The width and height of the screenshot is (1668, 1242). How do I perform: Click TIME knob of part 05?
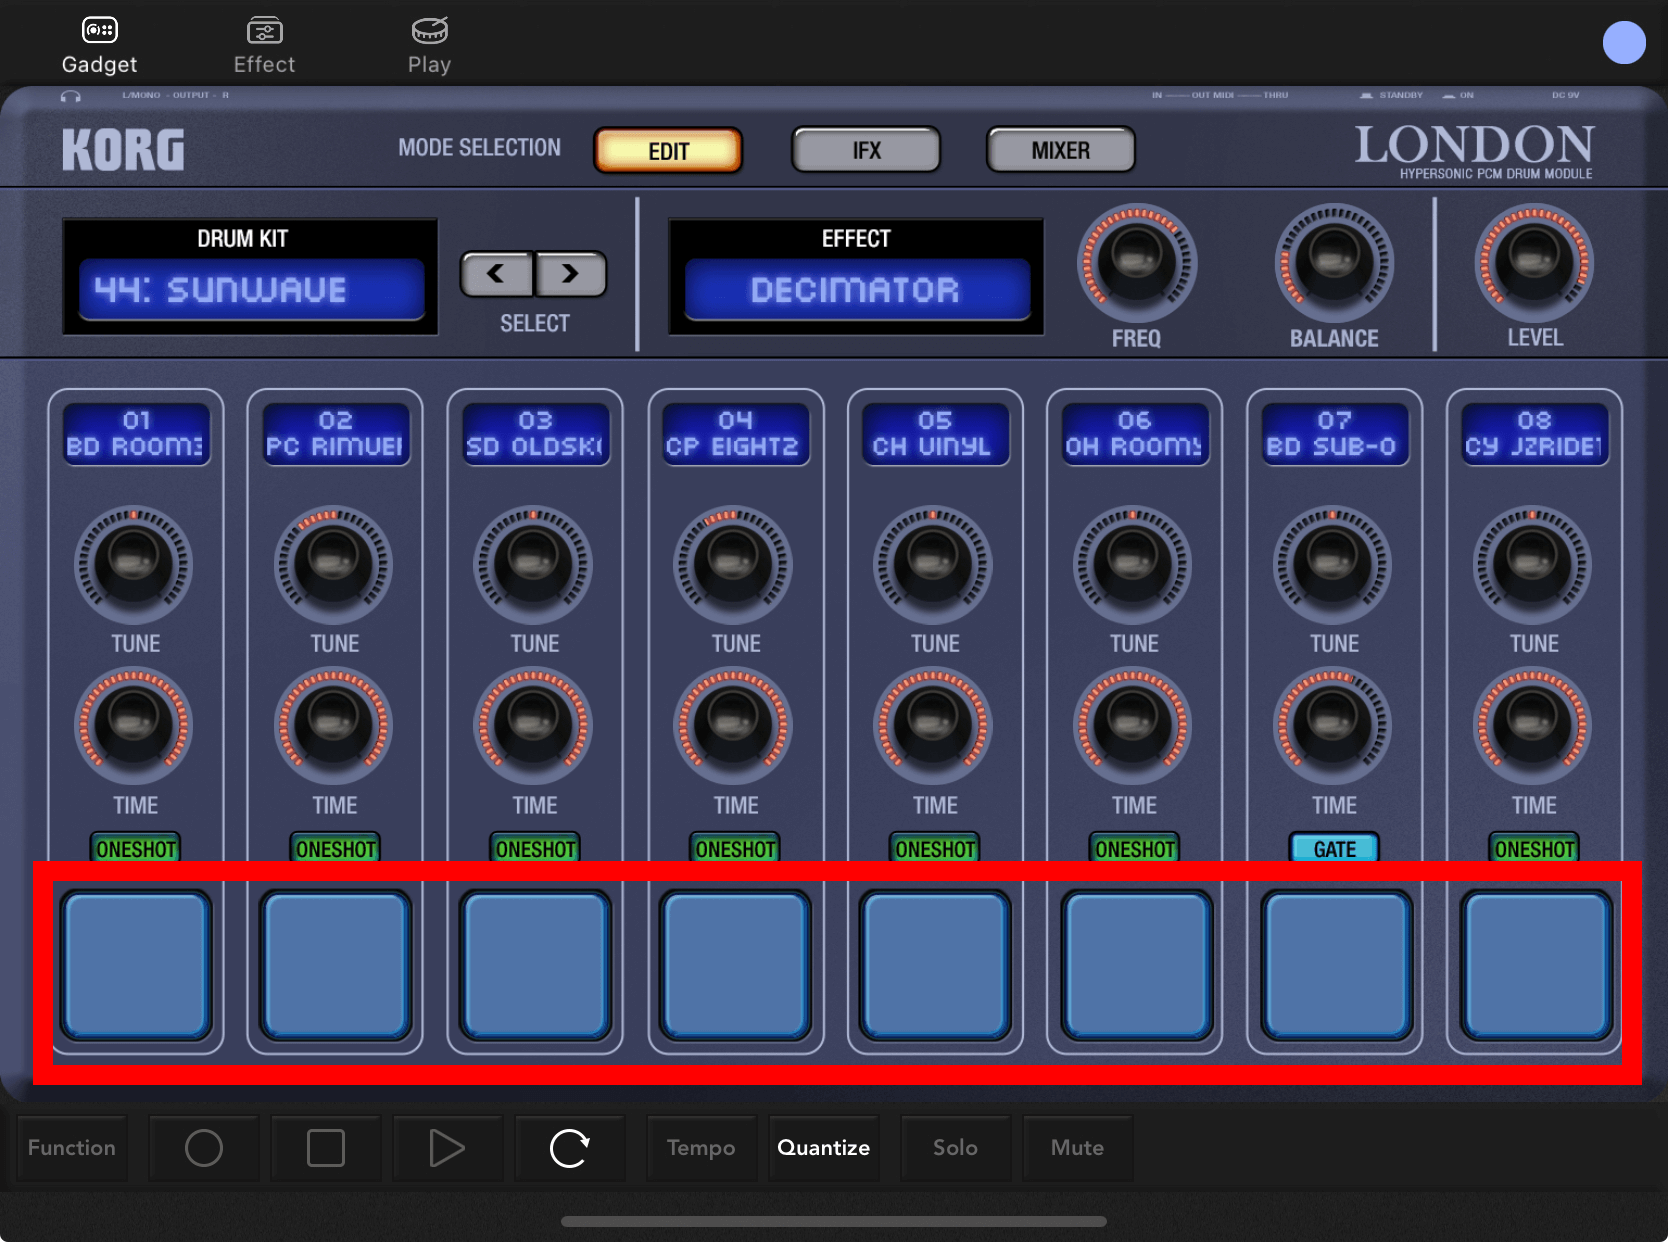pos(933,726)
